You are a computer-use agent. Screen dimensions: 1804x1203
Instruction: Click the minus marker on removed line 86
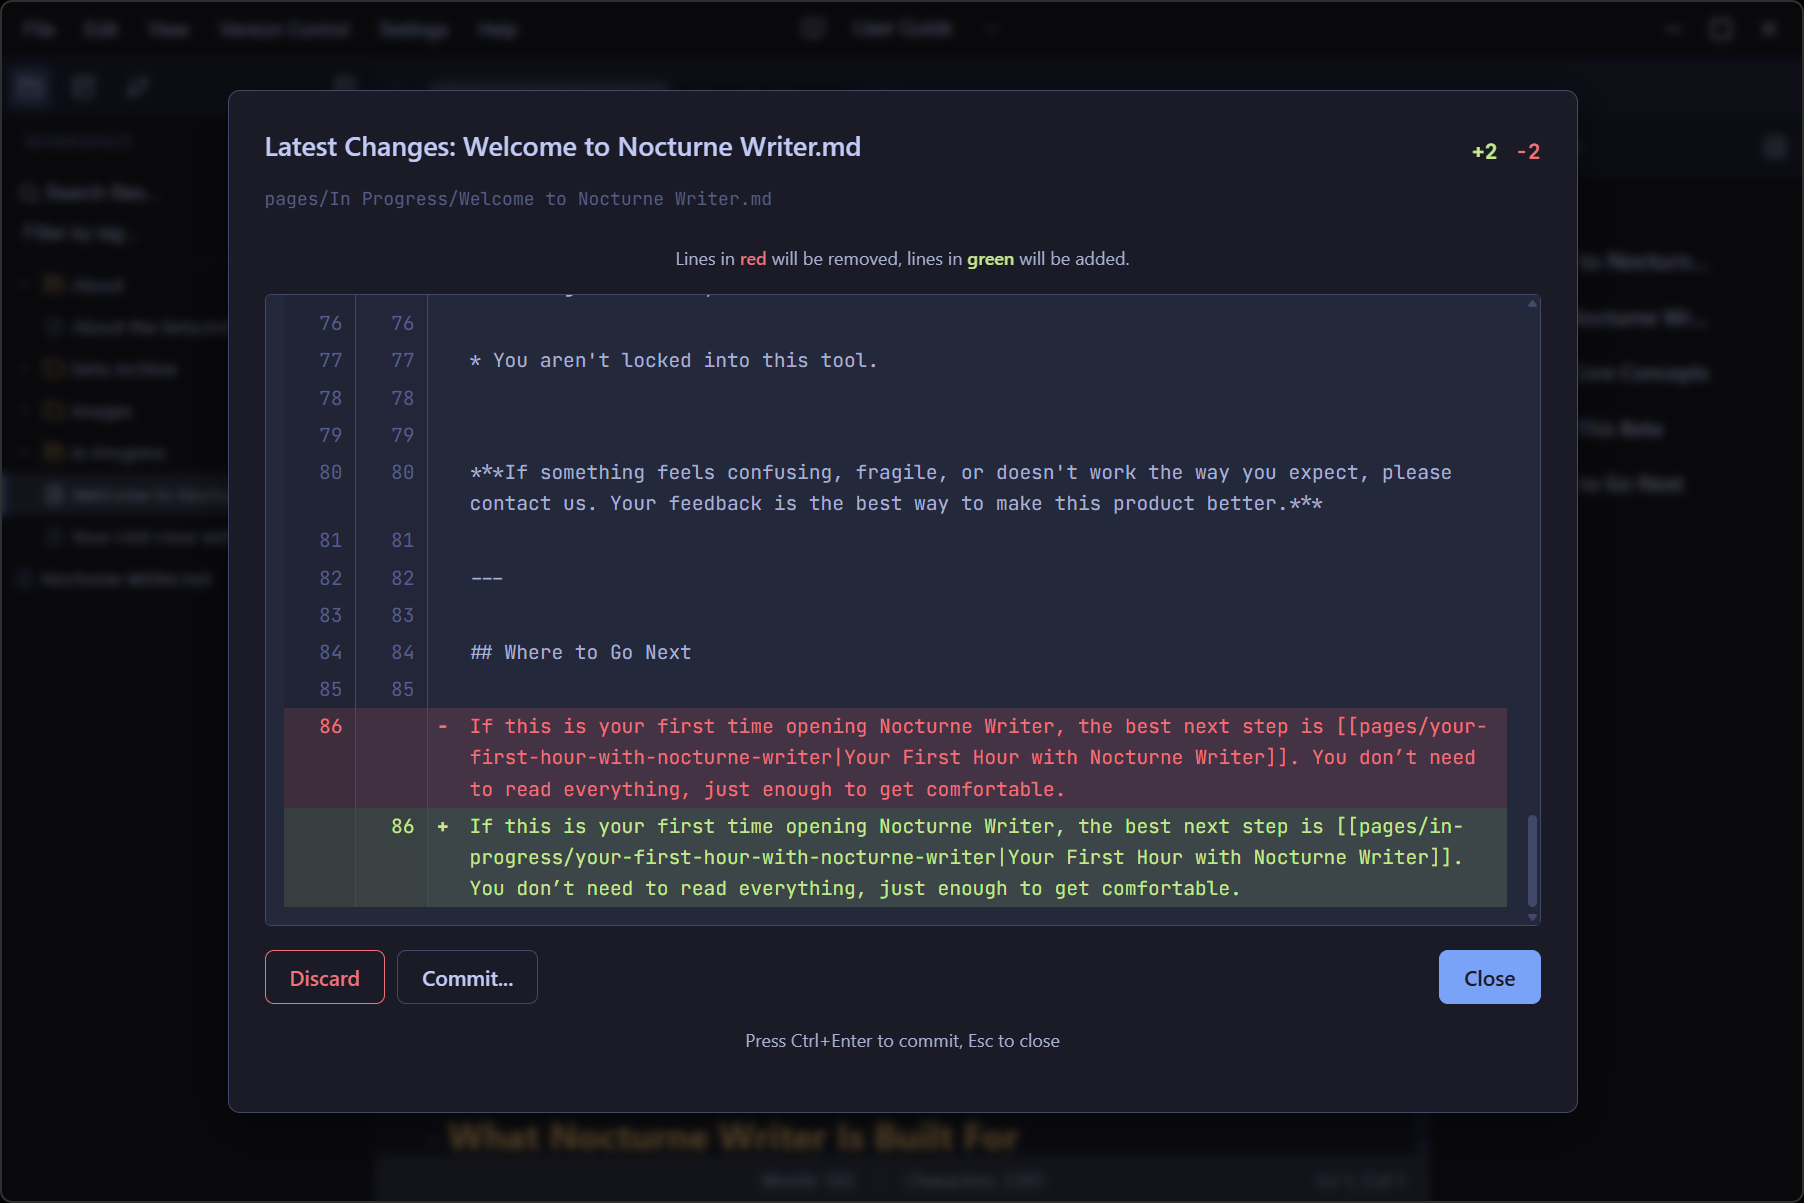point(442,727)
